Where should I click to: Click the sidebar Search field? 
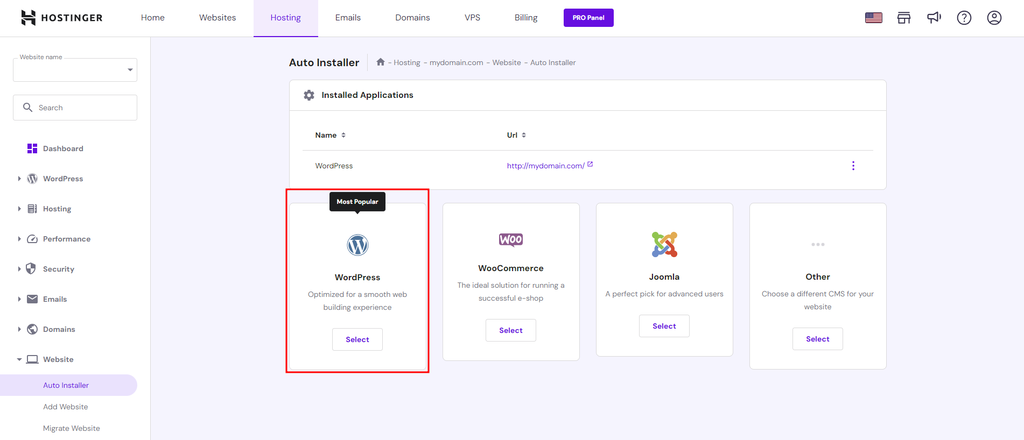click(75, 108)
